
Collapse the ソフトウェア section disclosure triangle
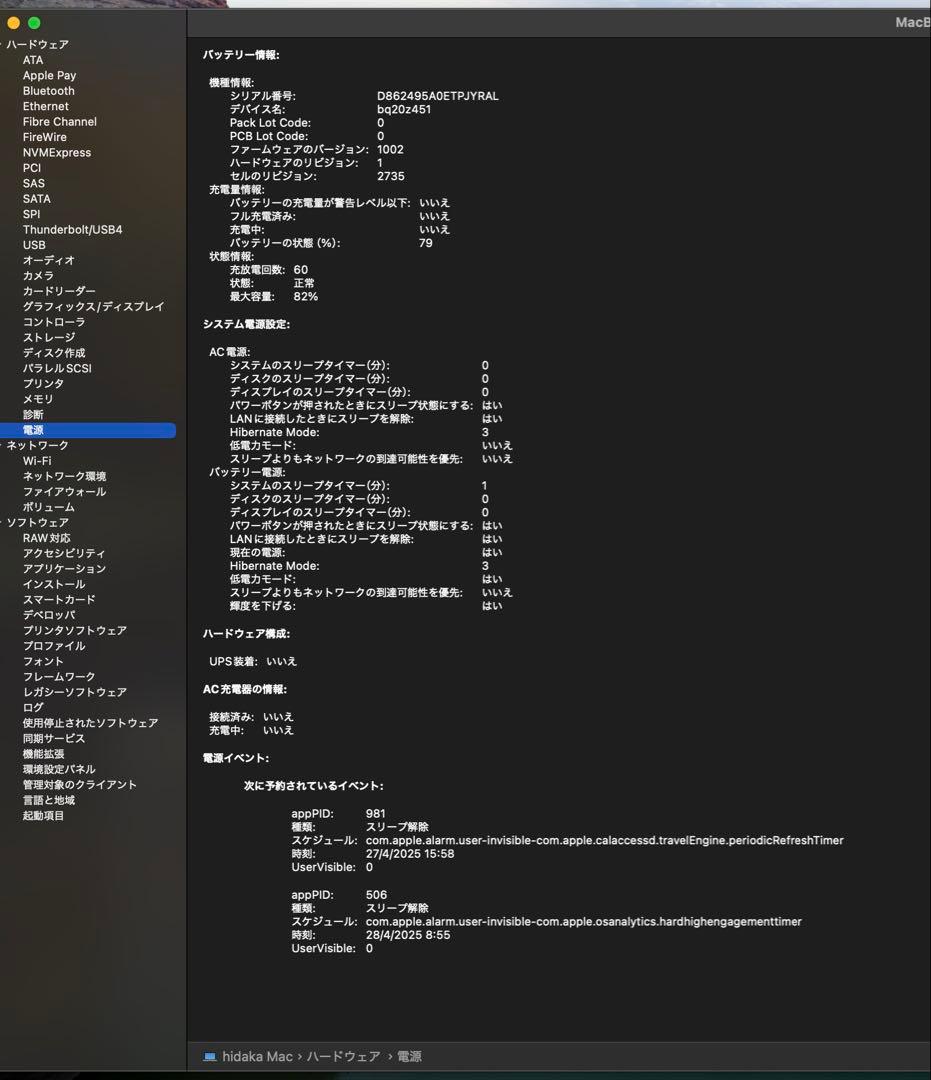pos(4,522)
